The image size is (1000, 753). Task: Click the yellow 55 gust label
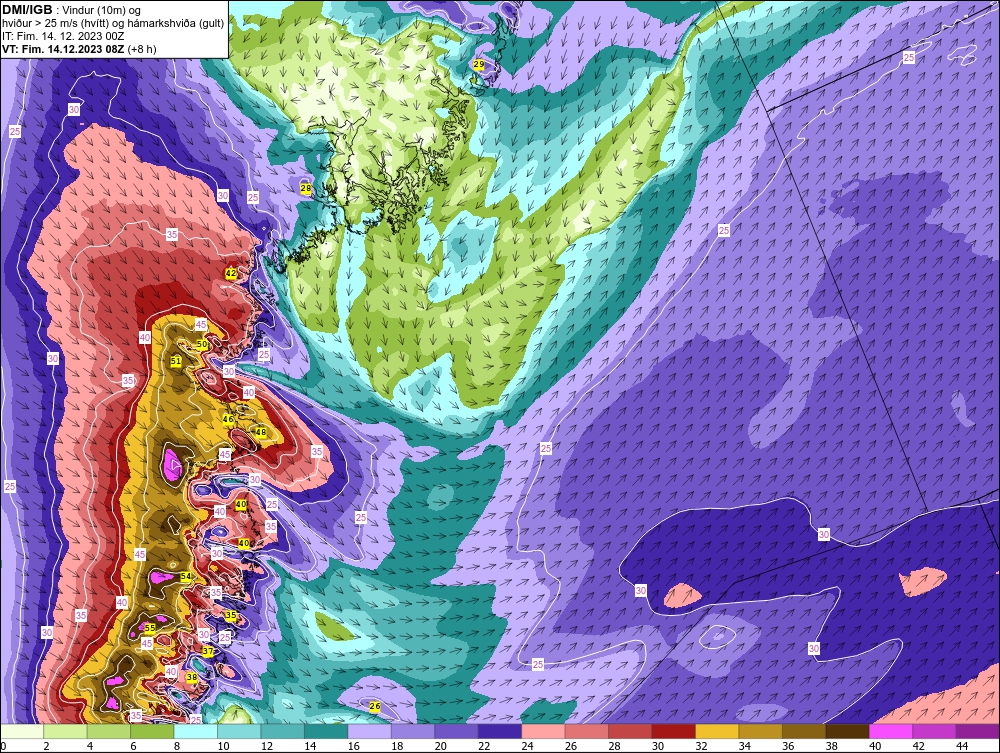(x=150, y=628)
